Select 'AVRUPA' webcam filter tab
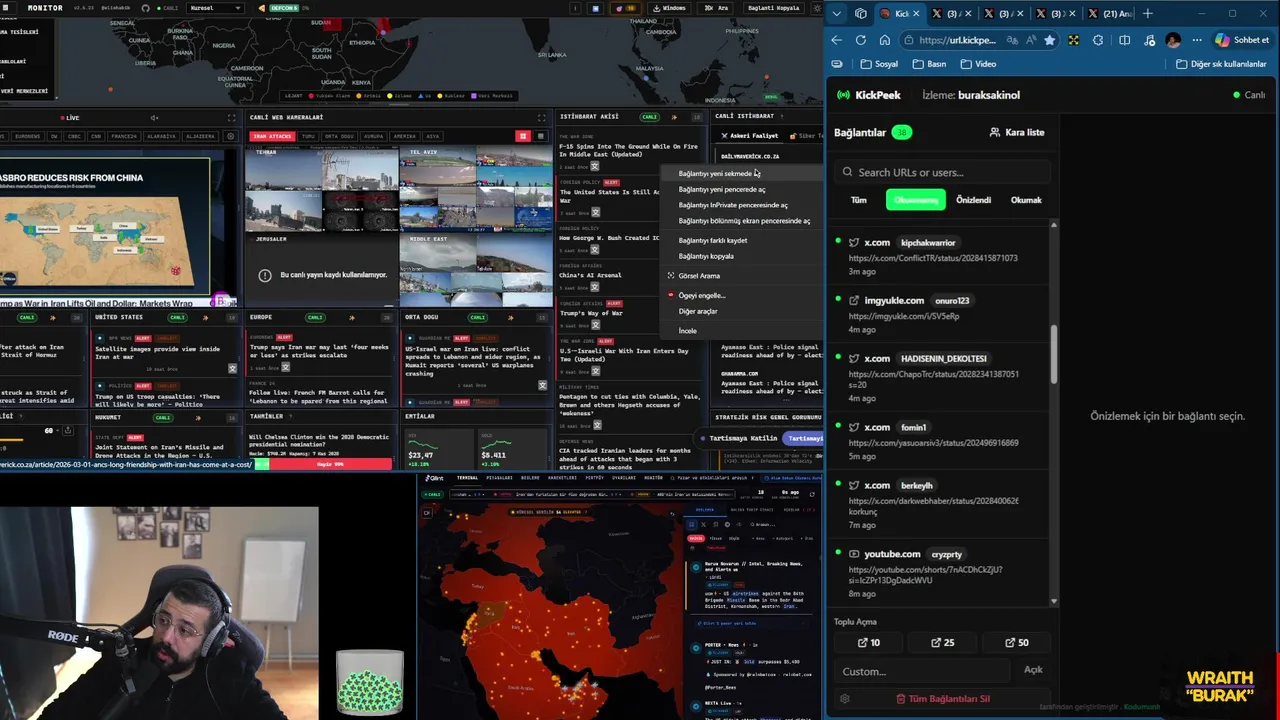The height and width of the screenshot is (720, 1280). point(373,136)
